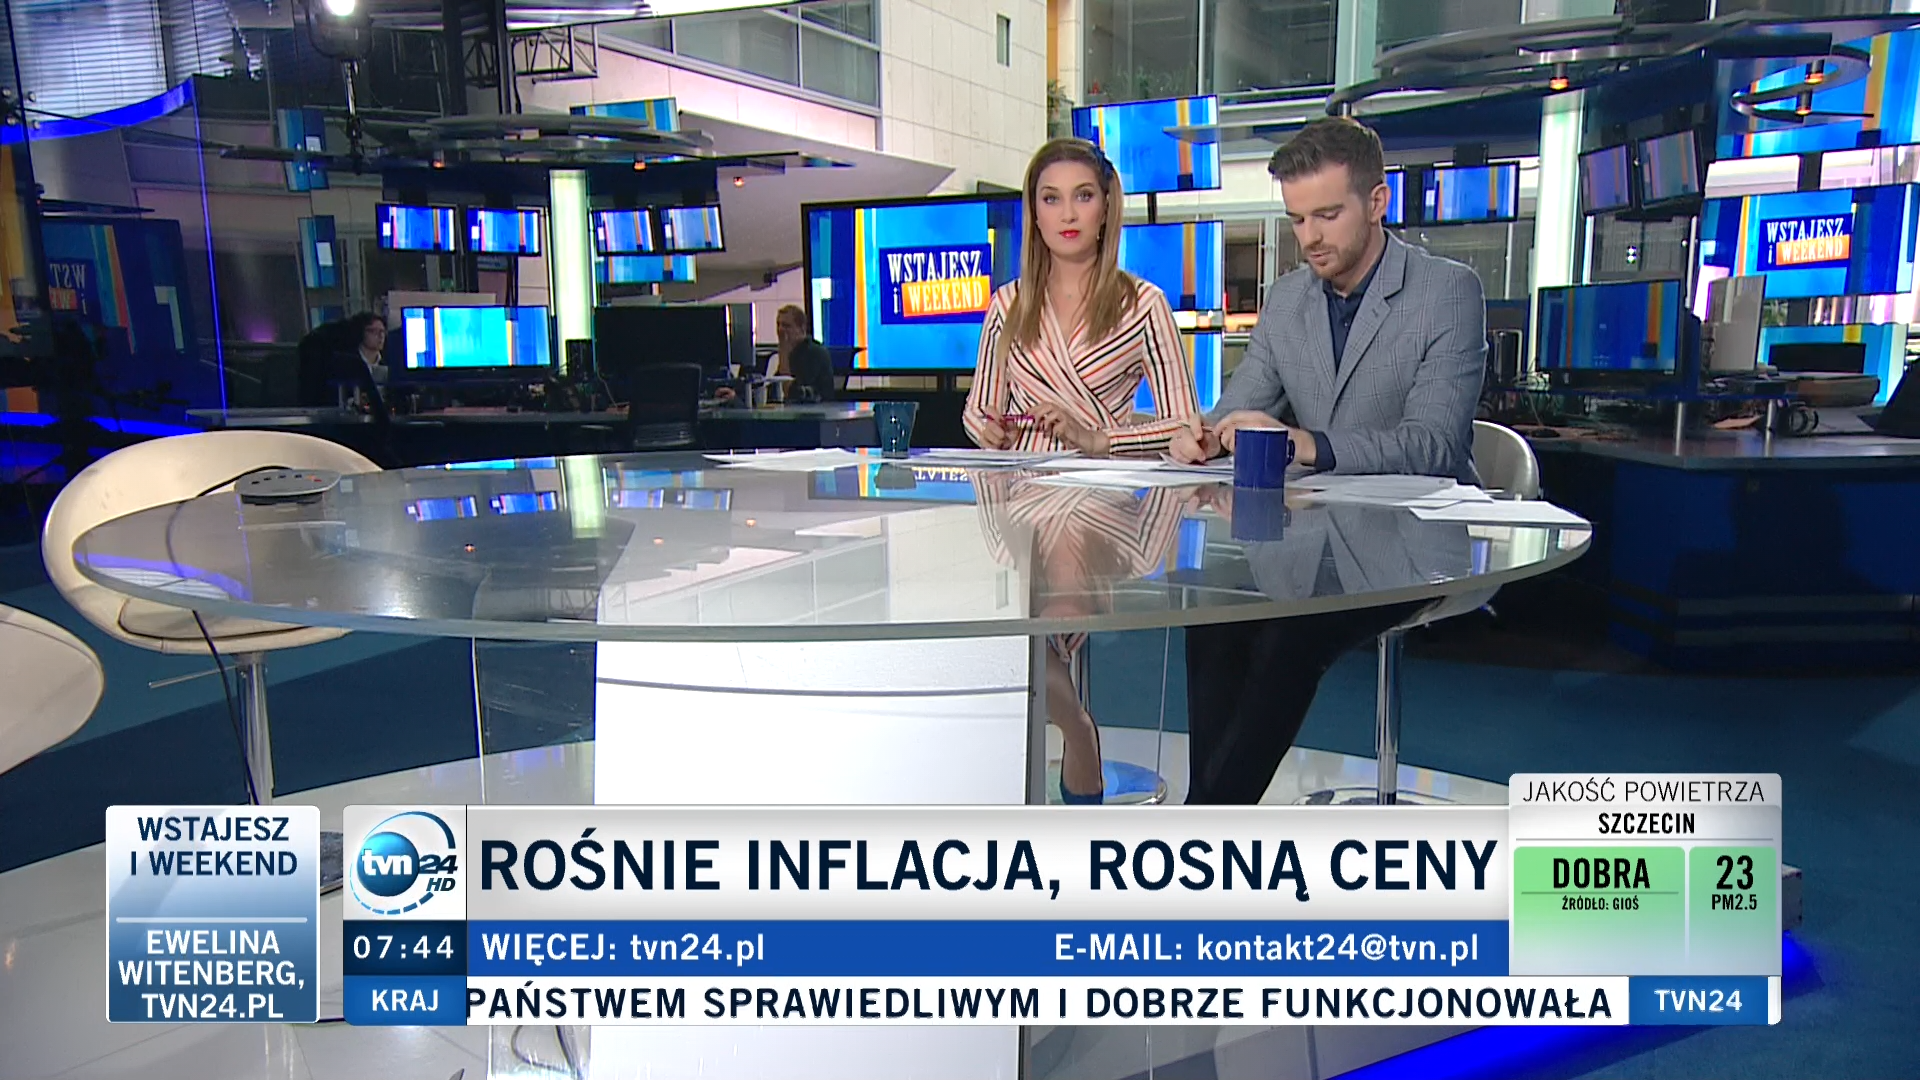Click the city name "SZCZECIN"
The image size is (1920, 1080).
(x=1646, y=824)
